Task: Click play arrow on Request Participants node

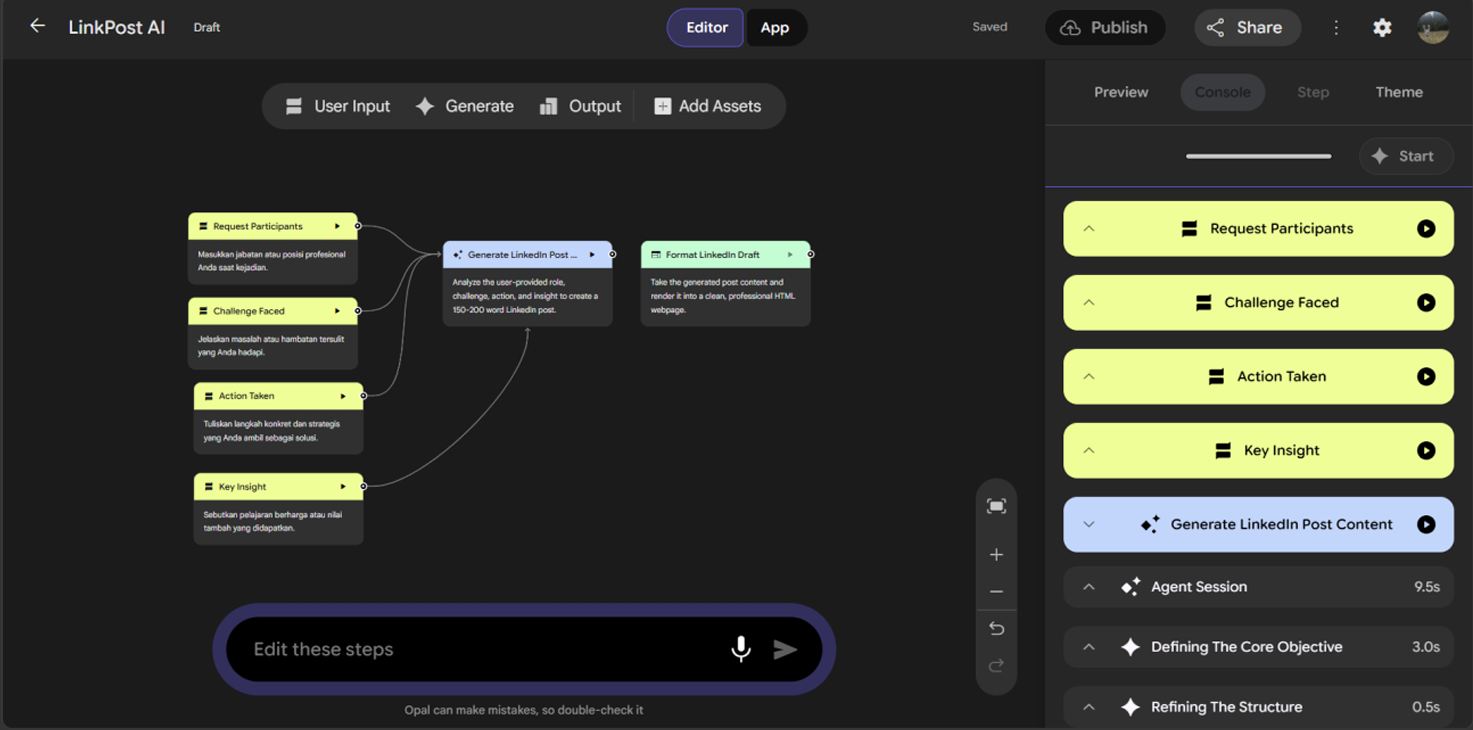Action: [x=338, y=226]
